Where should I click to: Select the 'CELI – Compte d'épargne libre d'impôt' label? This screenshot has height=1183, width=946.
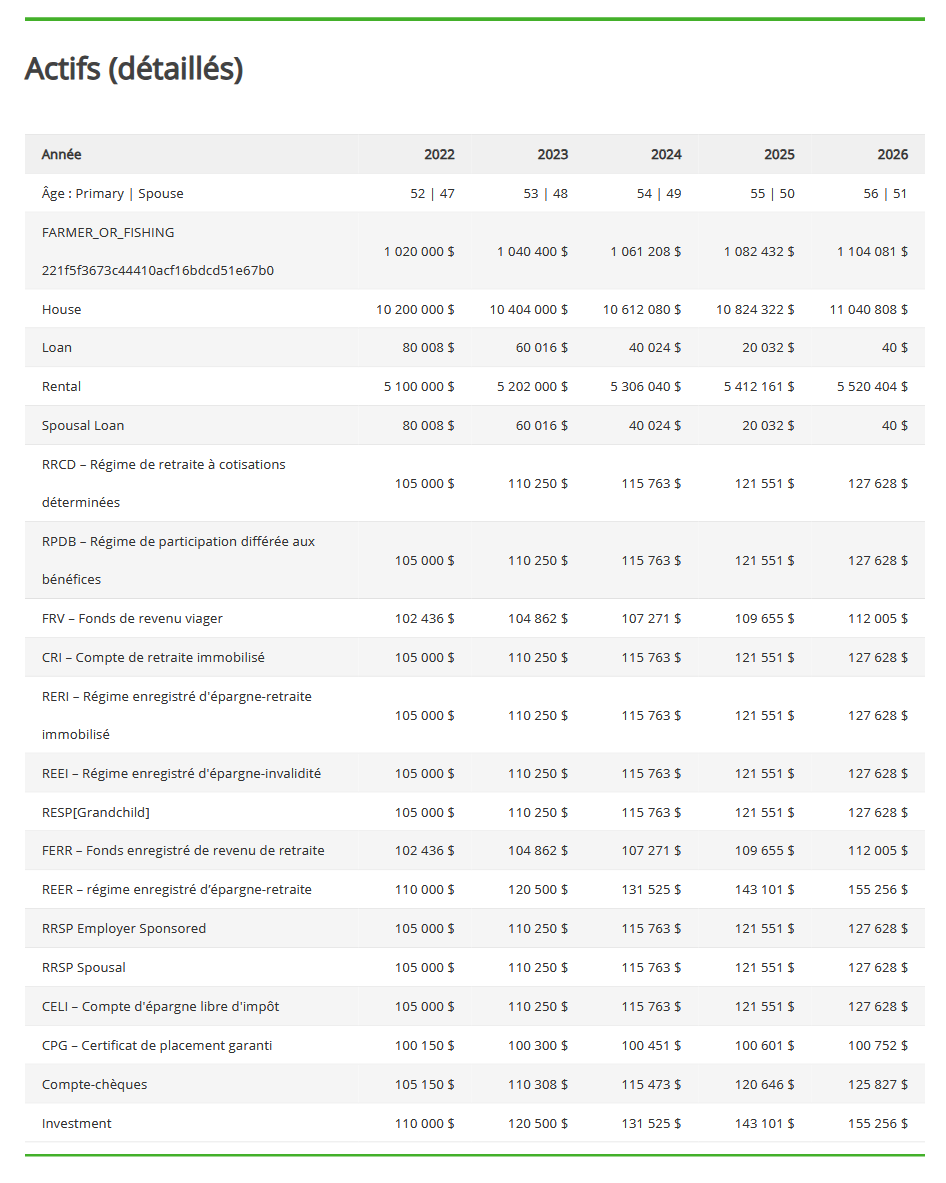(160, 1006)
